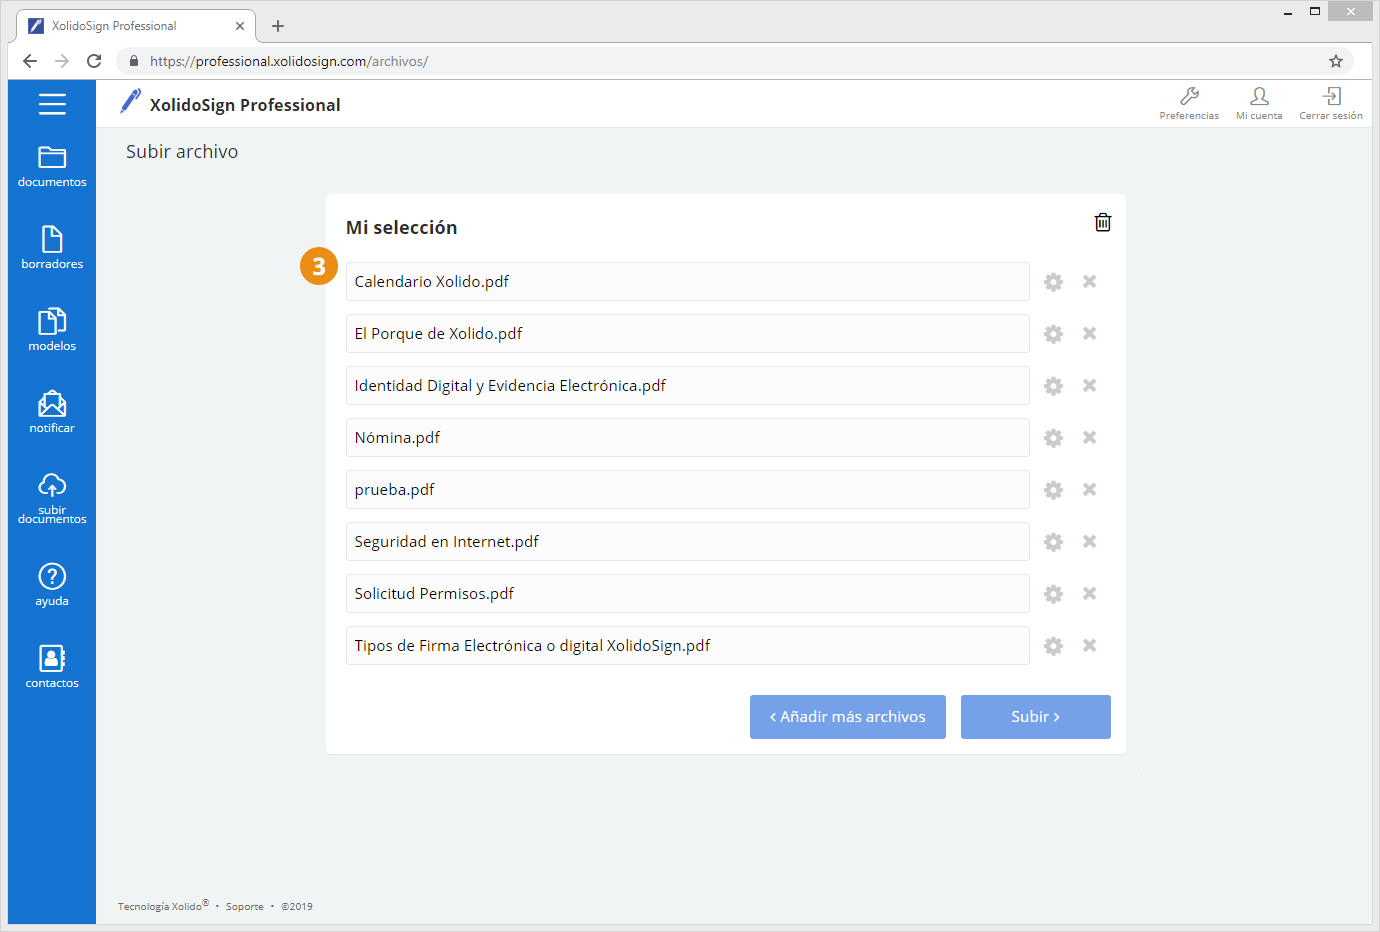The image size is (1380, 932).
Task: View site security lock info
Action: (x=134, y=61)
